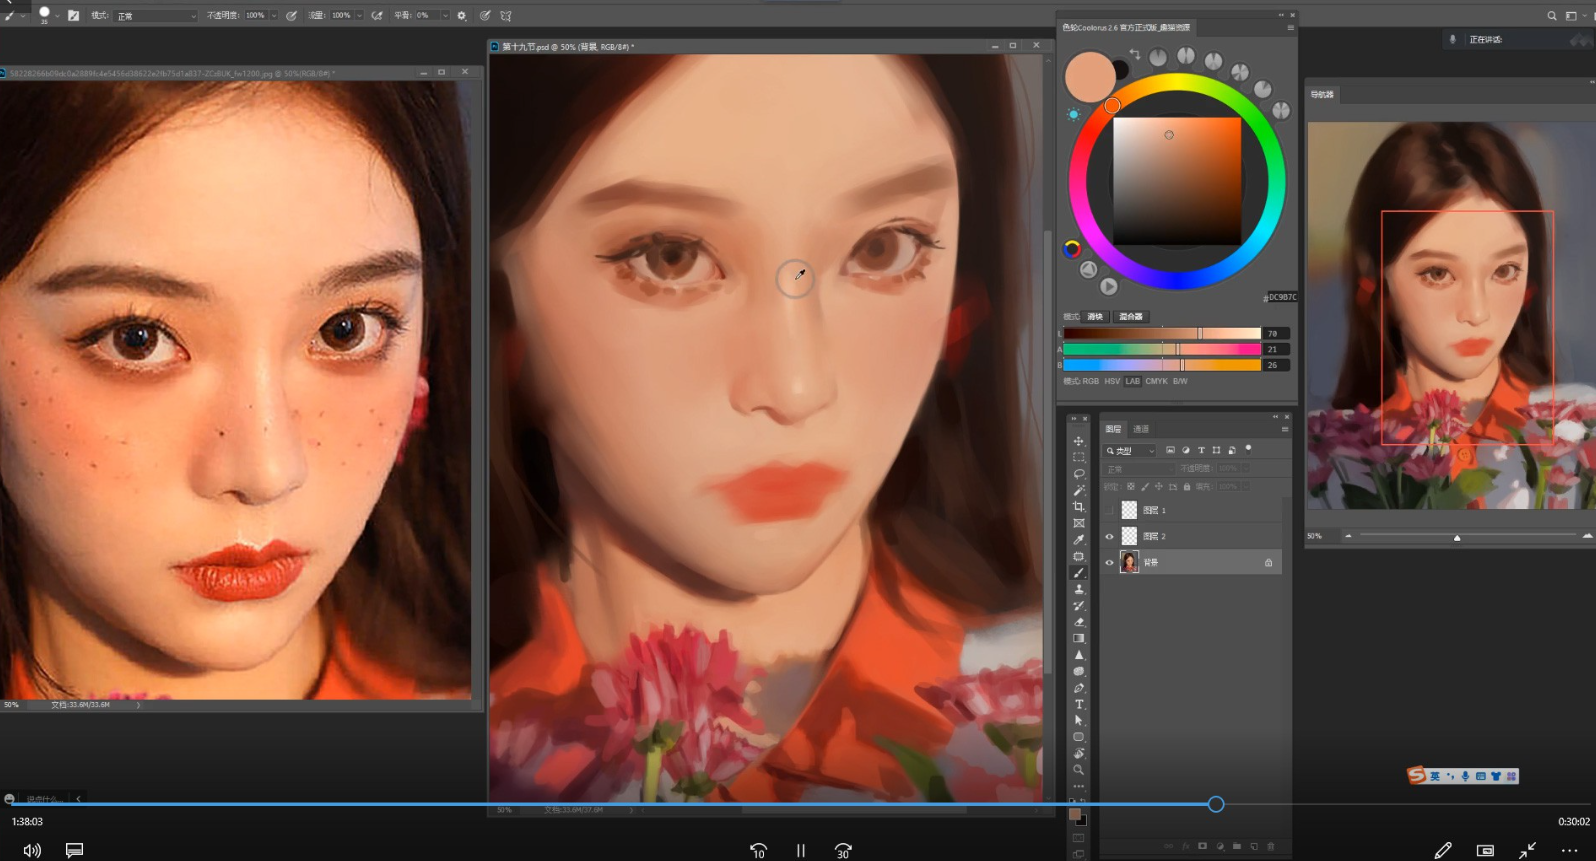
Task: Skip back 10 seconds
Action: [758, 850]
